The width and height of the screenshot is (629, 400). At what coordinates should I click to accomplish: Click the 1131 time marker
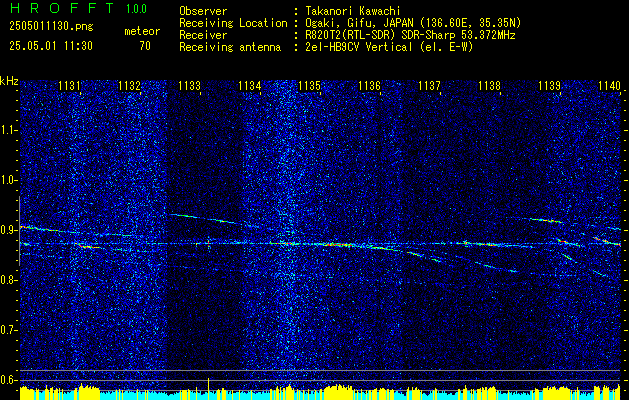pyautogui.click(x=69, y=85)
